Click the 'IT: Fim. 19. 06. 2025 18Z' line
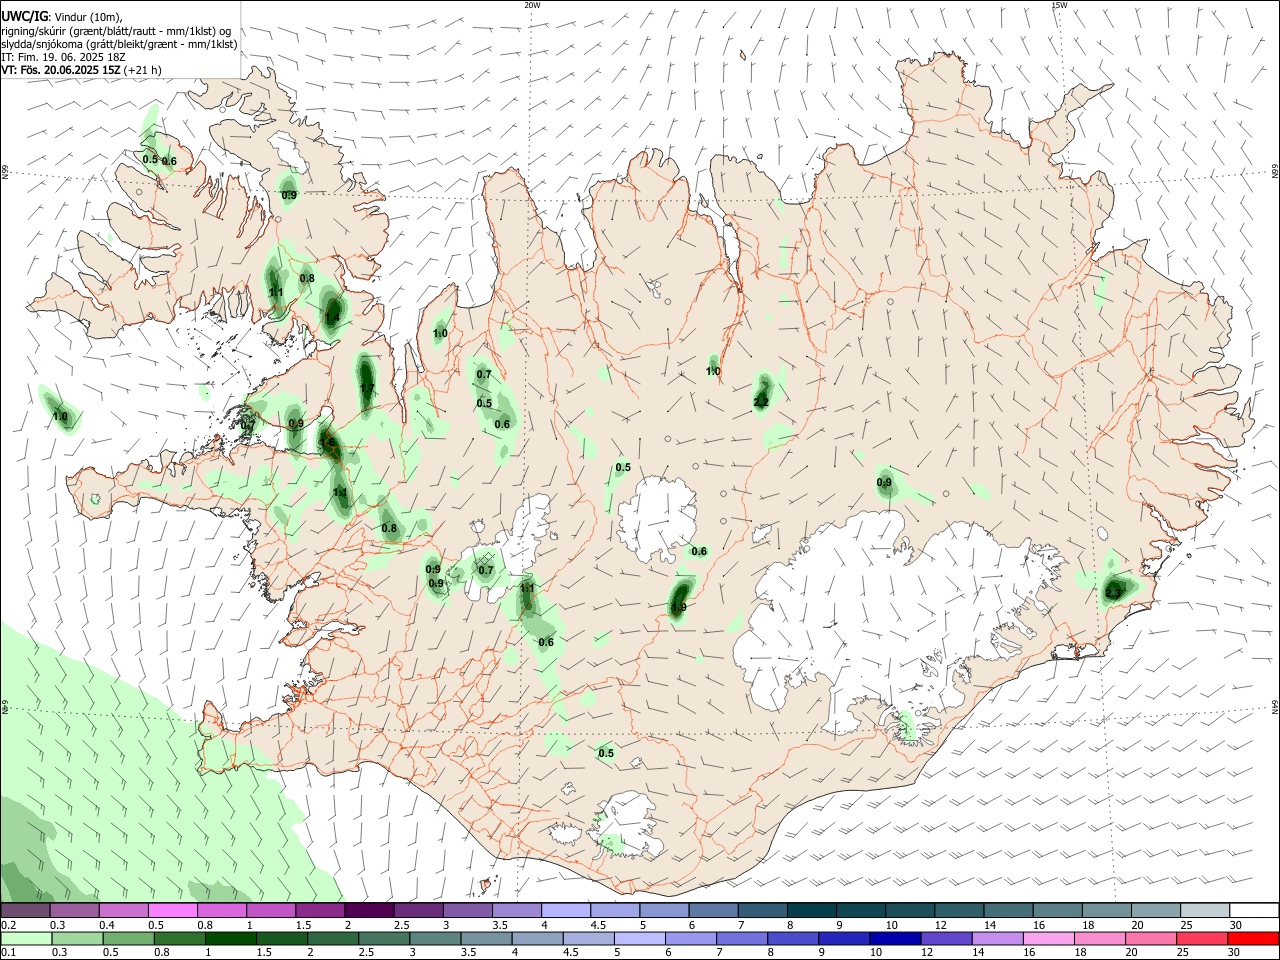The width and height of the screenshot is (1280, 960). tap(63, 57)
